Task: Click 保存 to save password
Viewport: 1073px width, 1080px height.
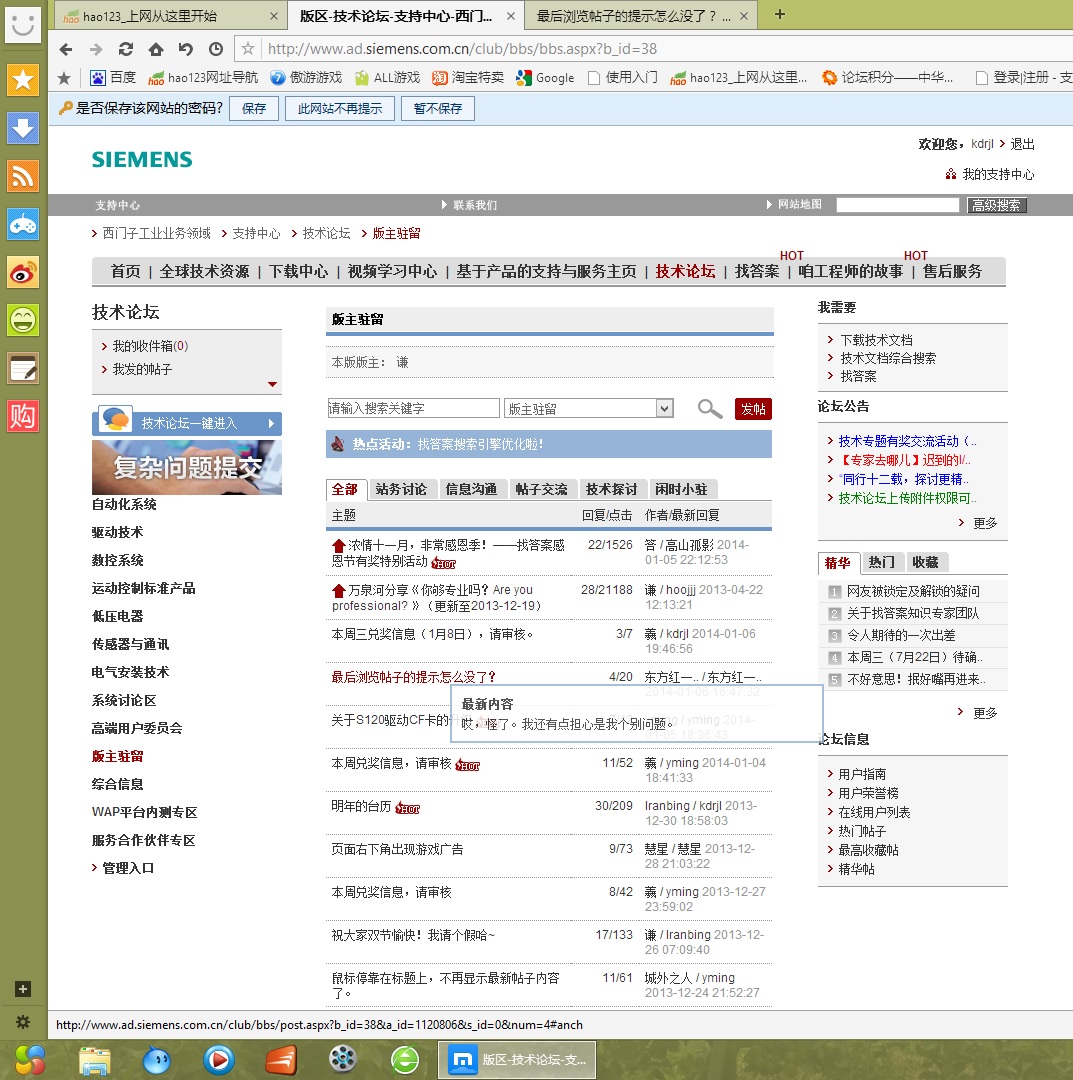Action: tap(254, 108)
